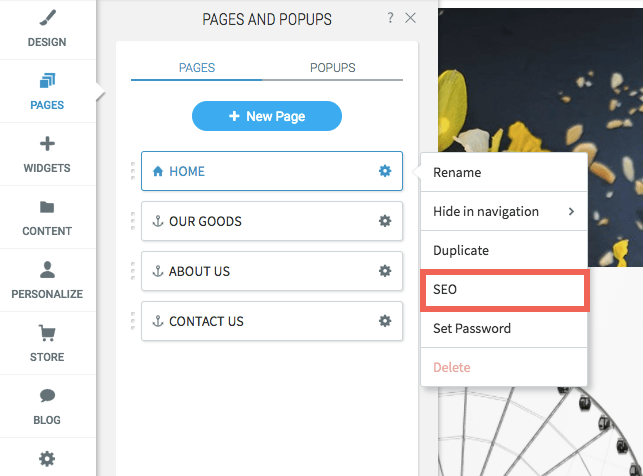Click the New Page button
The image size is (643, 476).
[267, 116]
